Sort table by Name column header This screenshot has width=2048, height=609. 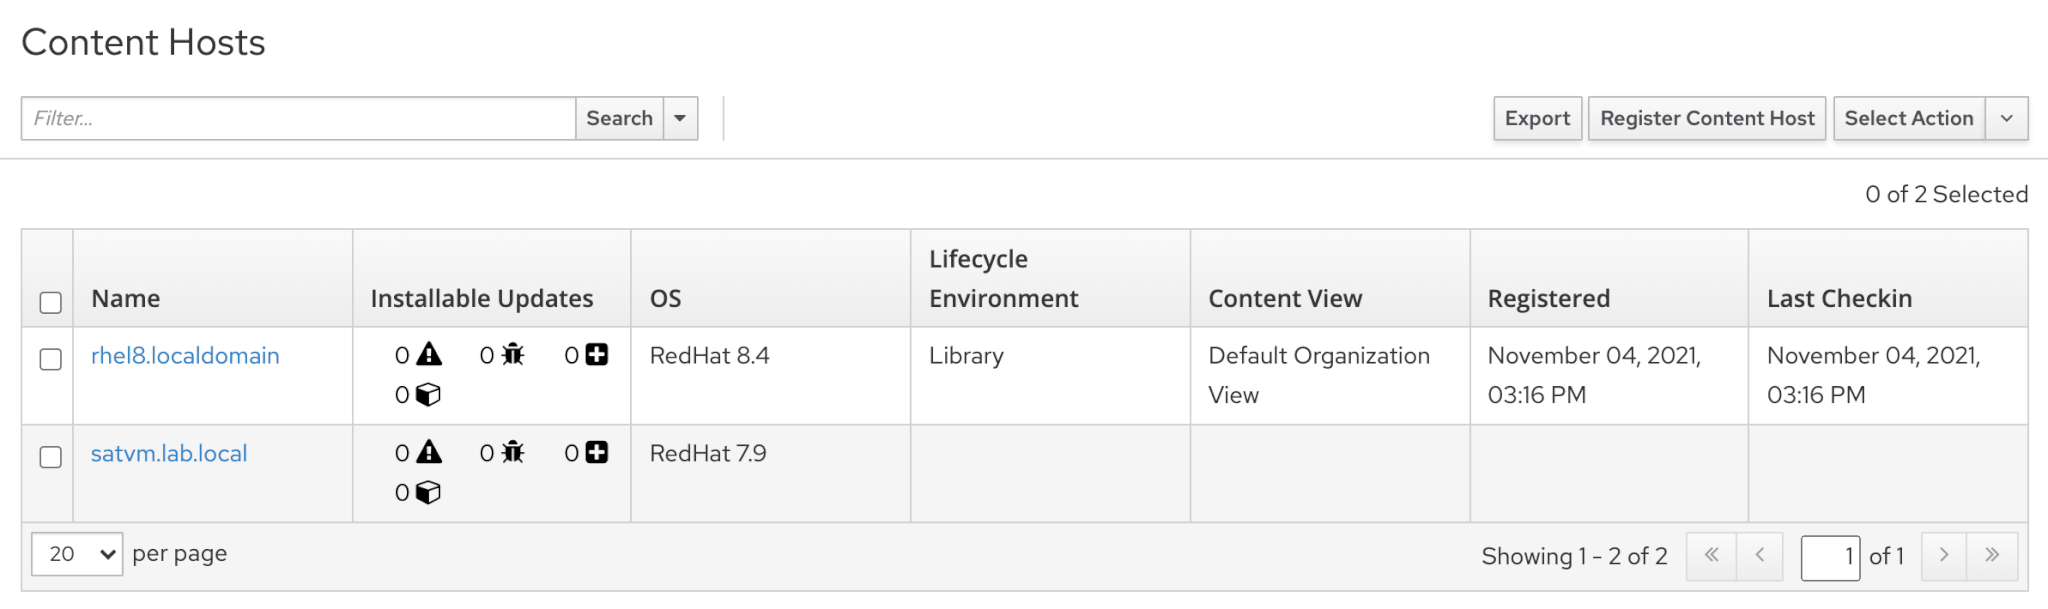pos(126,299)
